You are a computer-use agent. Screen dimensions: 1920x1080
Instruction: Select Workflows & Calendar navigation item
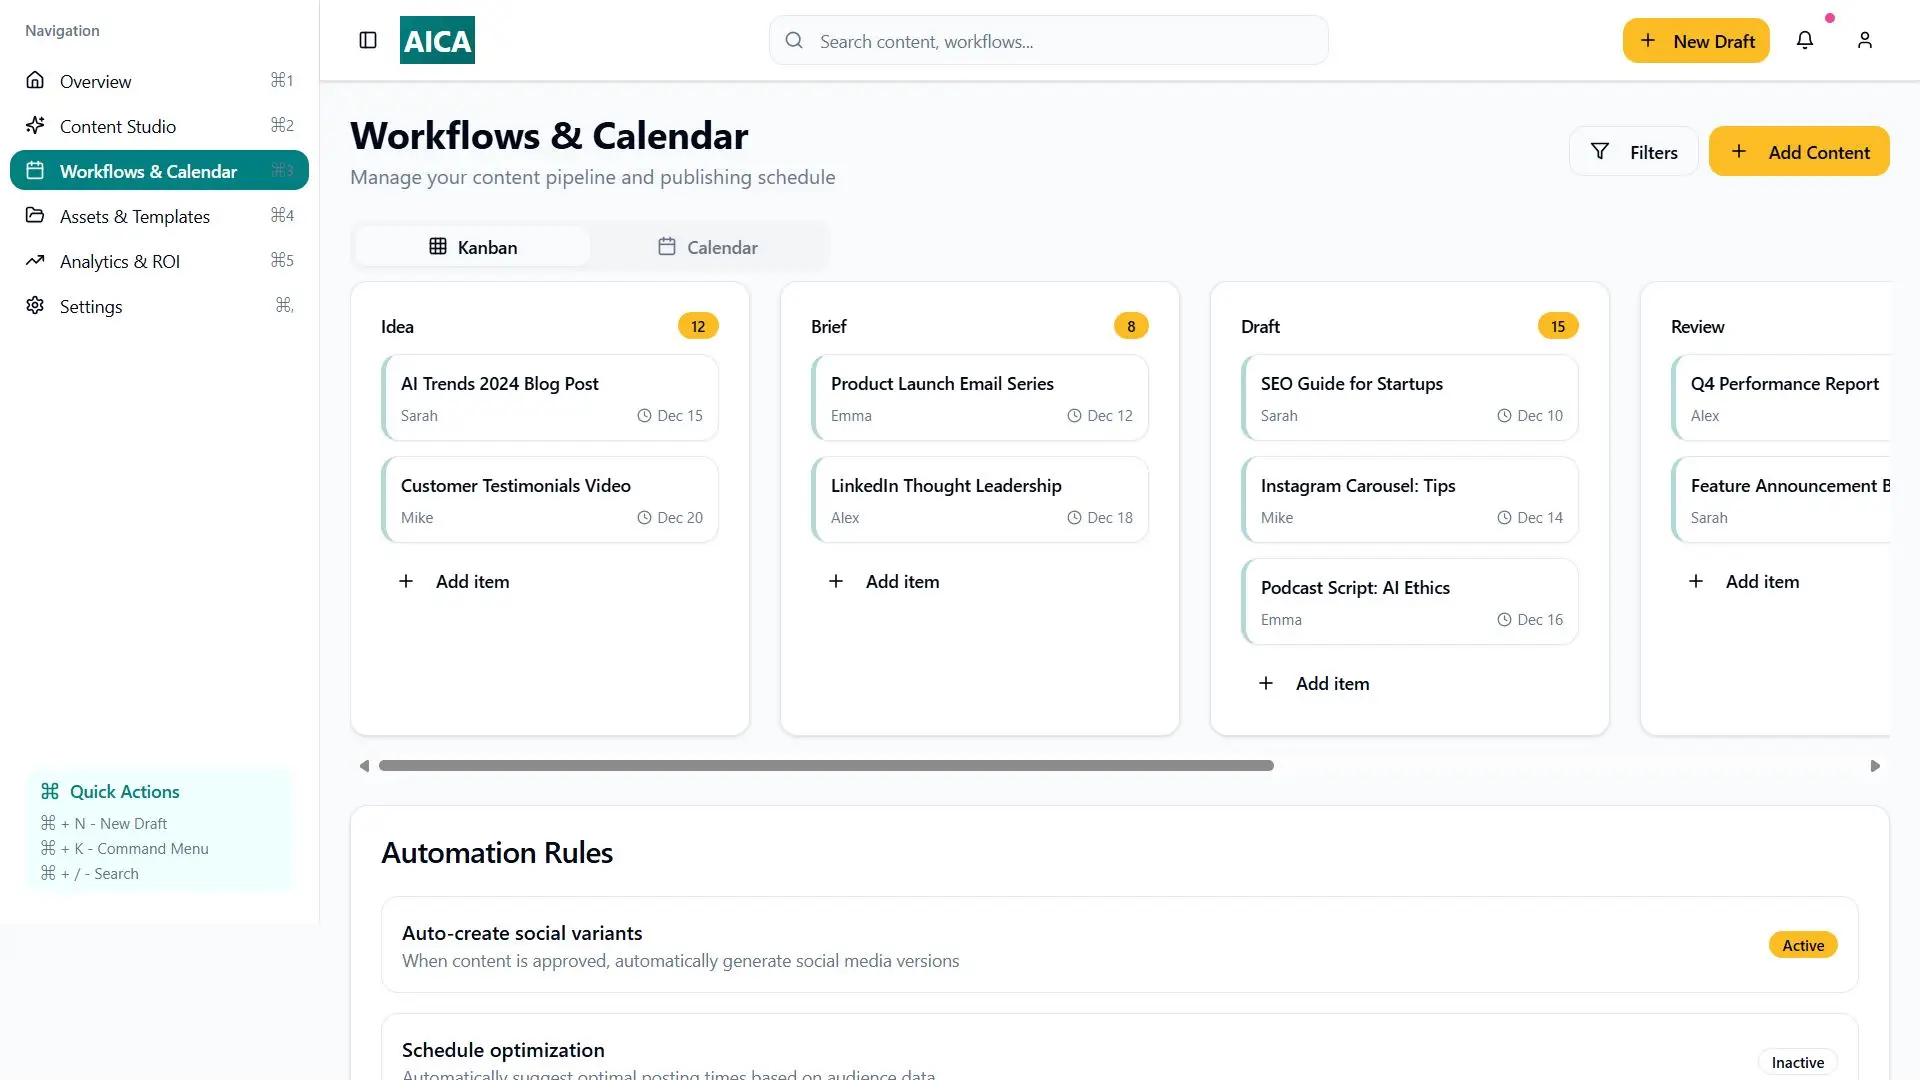(x=159, y=170)
